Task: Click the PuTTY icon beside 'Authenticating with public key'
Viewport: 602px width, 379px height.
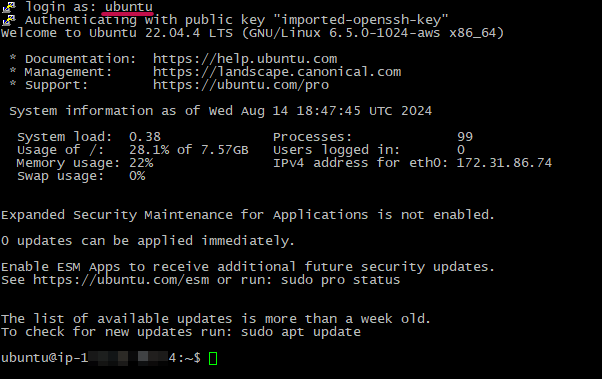Action: pos(9,20)
